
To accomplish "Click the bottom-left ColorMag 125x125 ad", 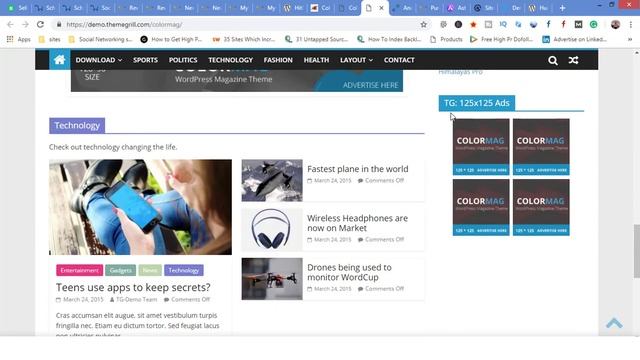I will (x=481, y=207).
